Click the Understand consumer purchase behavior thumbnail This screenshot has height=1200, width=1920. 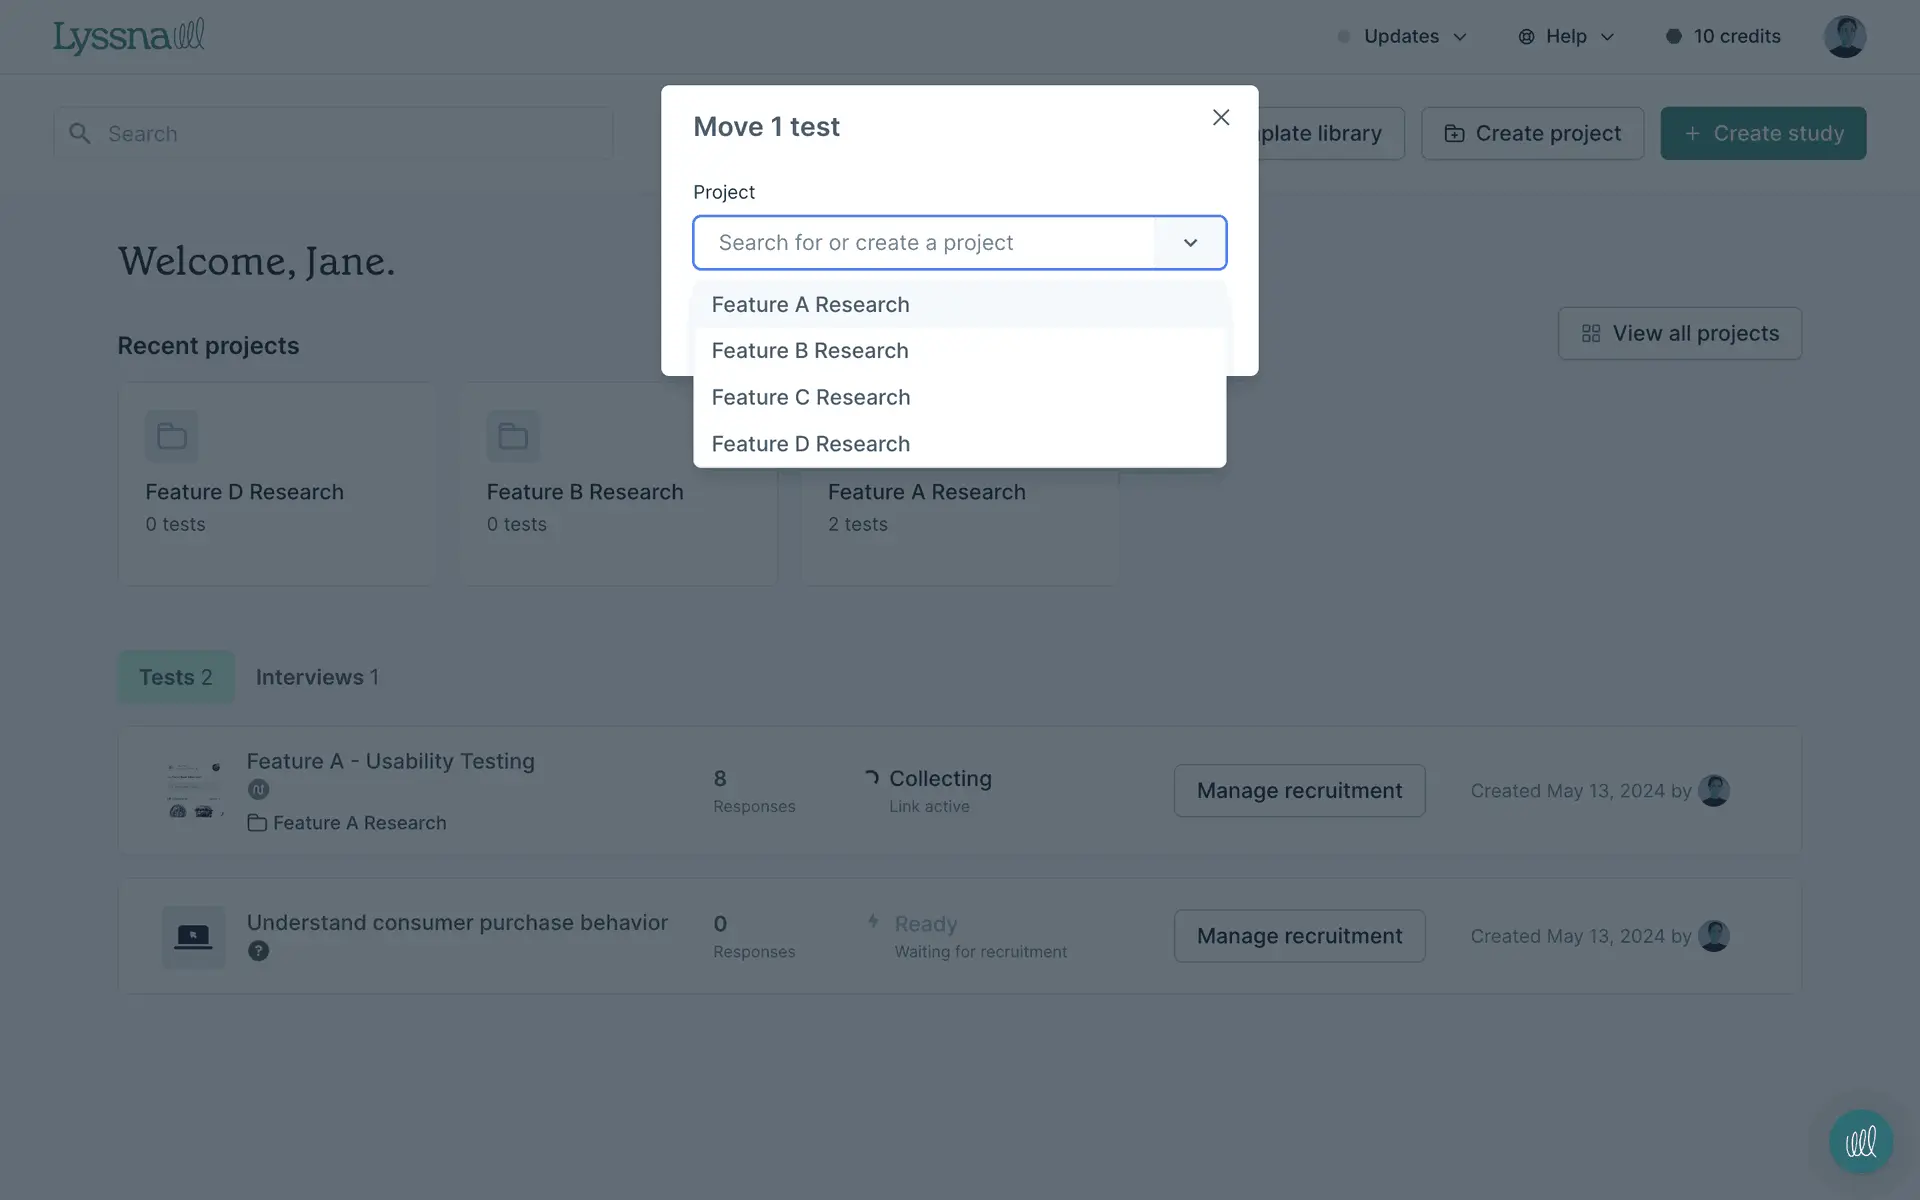tap(193, 936)
